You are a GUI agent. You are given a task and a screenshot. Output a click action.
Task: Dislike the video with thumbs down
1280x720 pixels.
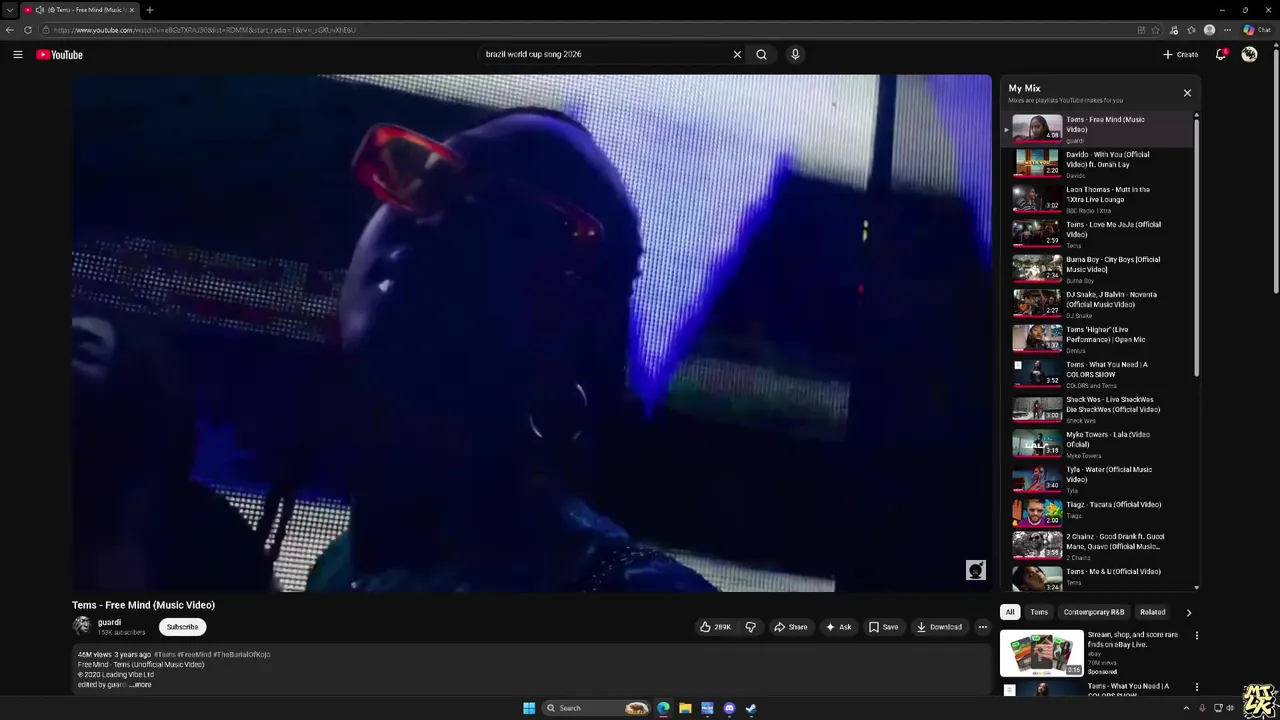pos(750,627)
